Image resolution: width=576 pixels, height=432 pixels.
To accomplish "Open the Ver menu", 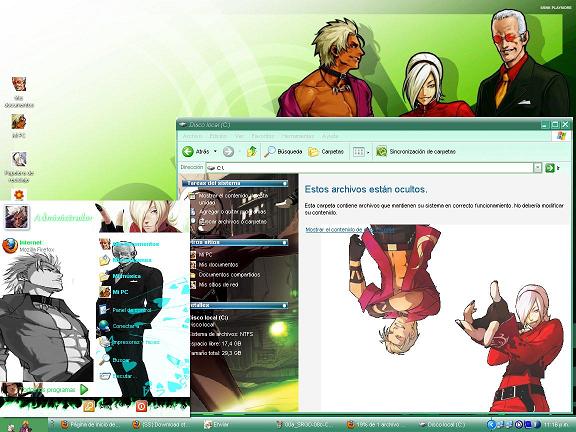I will click(x=239, y=136).
